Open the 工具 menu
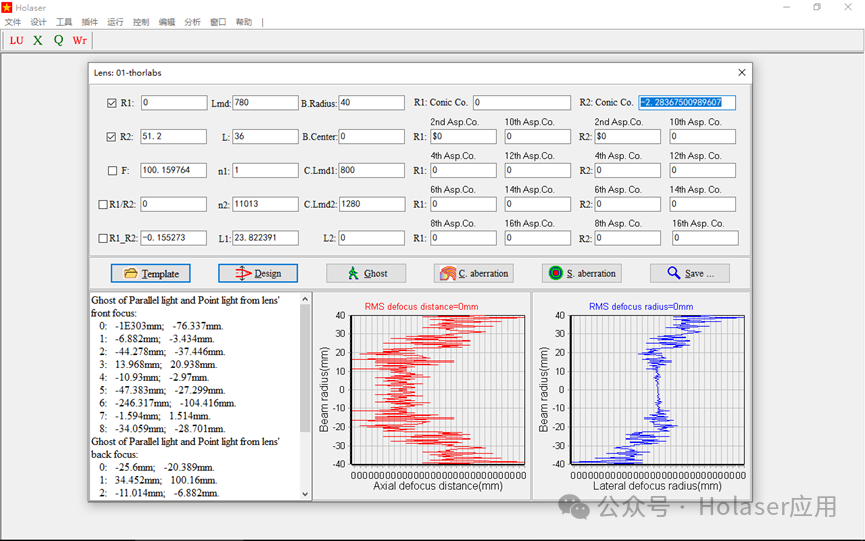The image size is (865, 541). (x=64, y=22)
